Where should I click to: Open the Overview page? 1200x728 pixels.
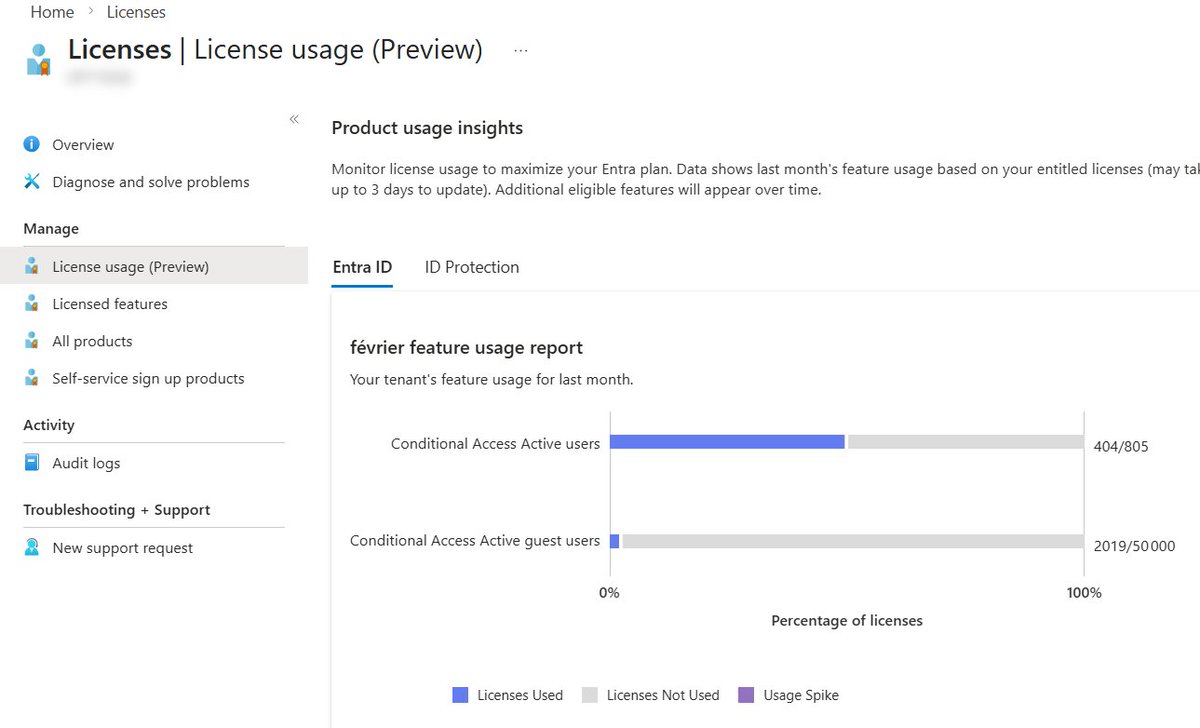pyautogui.click(x=83, y=145)
